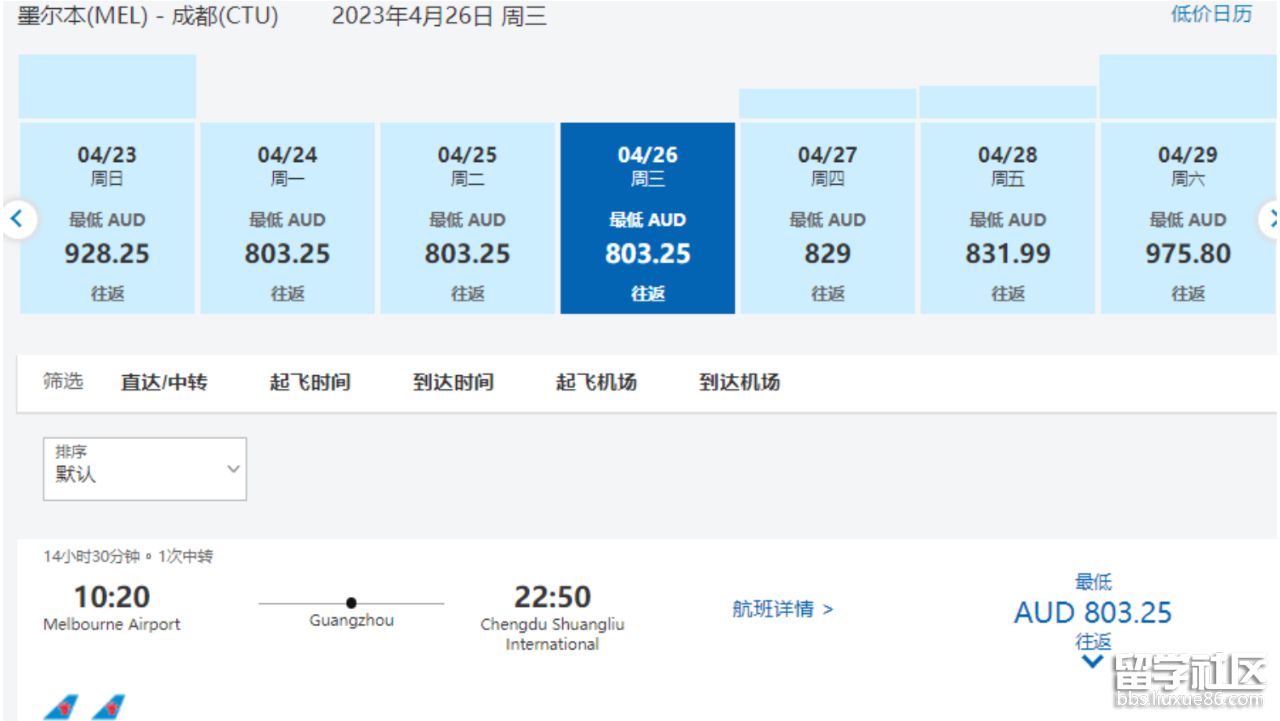
Task: Go to previous dates with left arrow
Action: [x=17, y=219]
